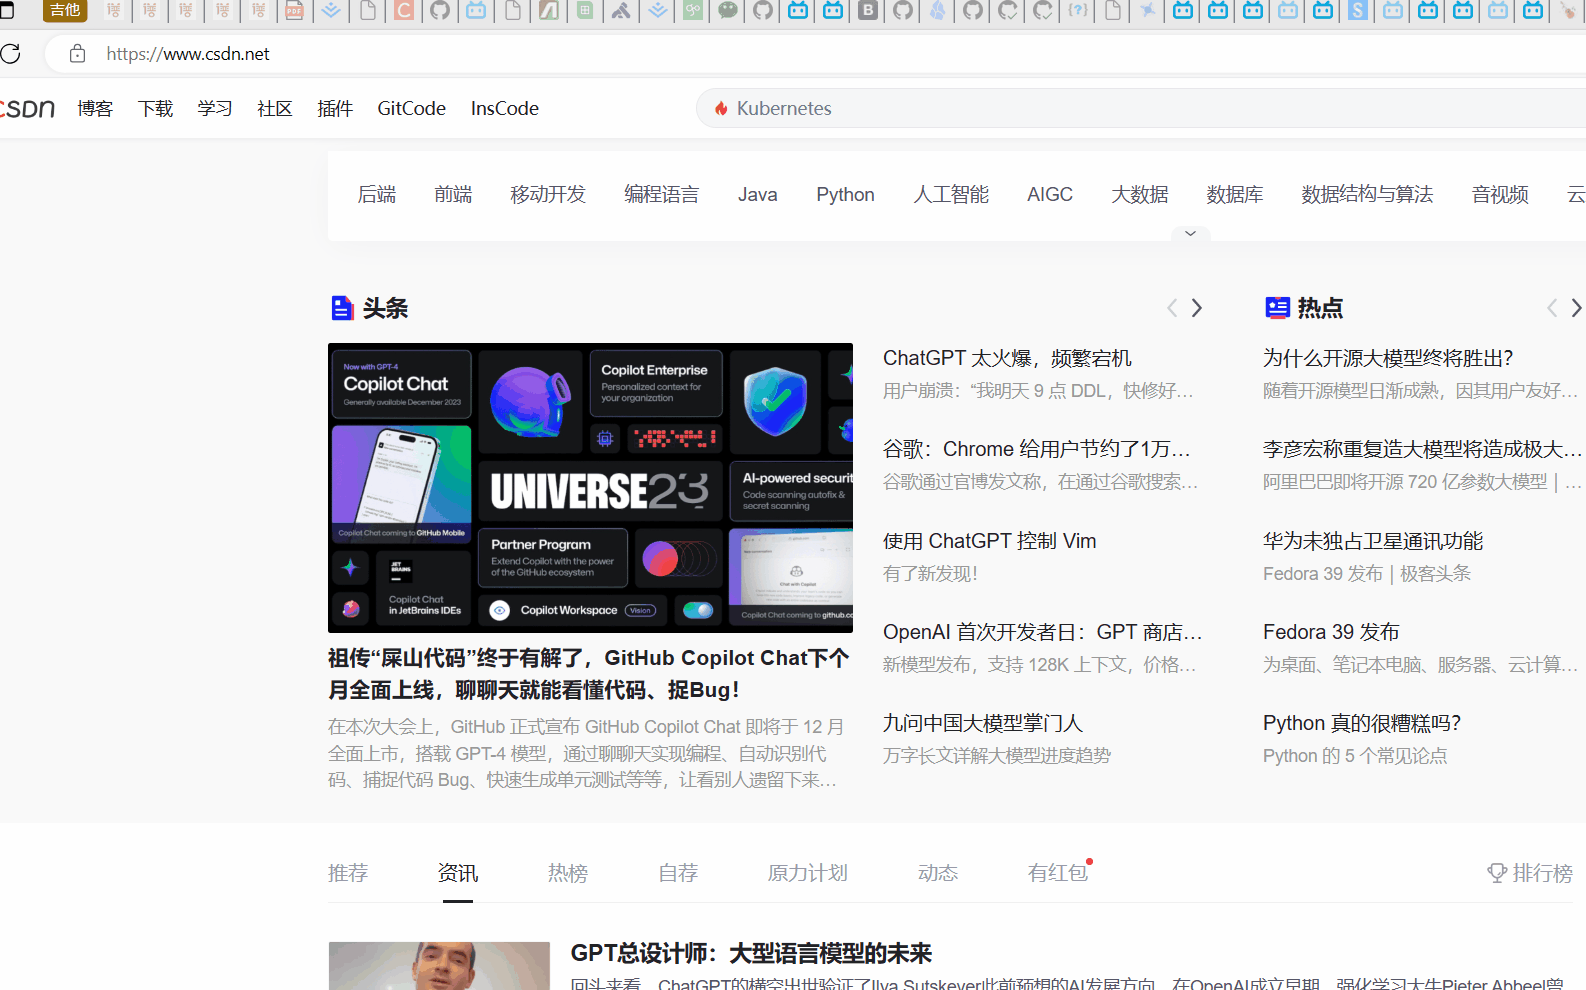1586x990 pixels.
Task: Open the 九问中国大模型掌门人 article
Action: point(983,723)
